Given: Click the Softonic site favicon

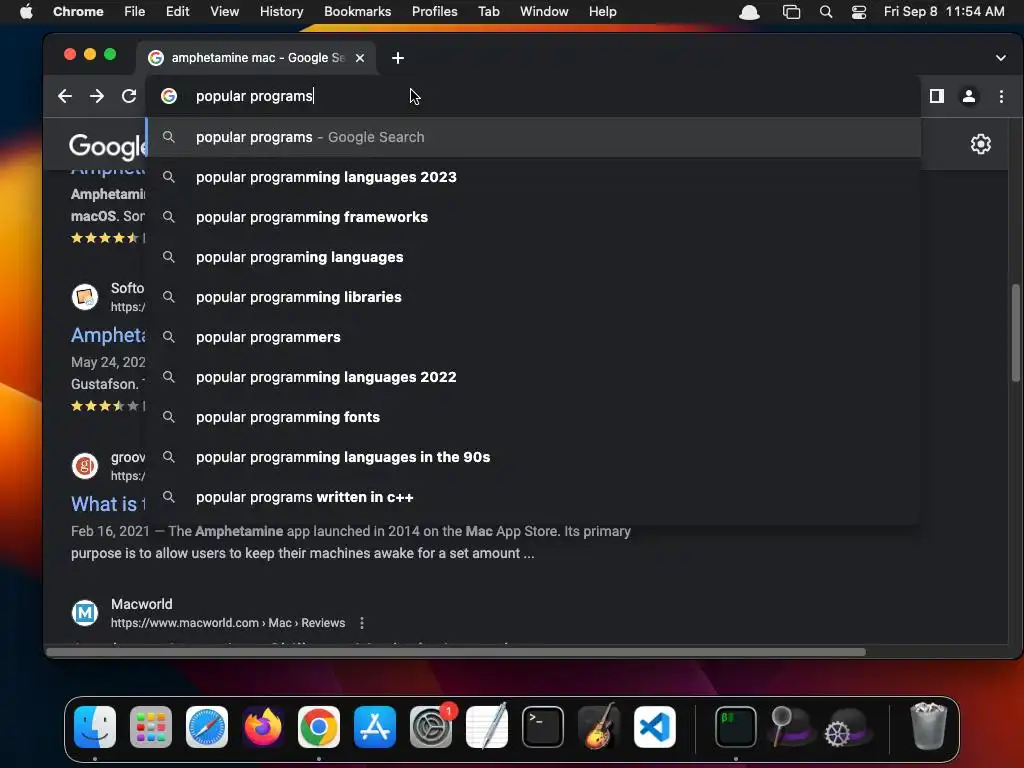Looking at the screenshot, I should point(85,297).
